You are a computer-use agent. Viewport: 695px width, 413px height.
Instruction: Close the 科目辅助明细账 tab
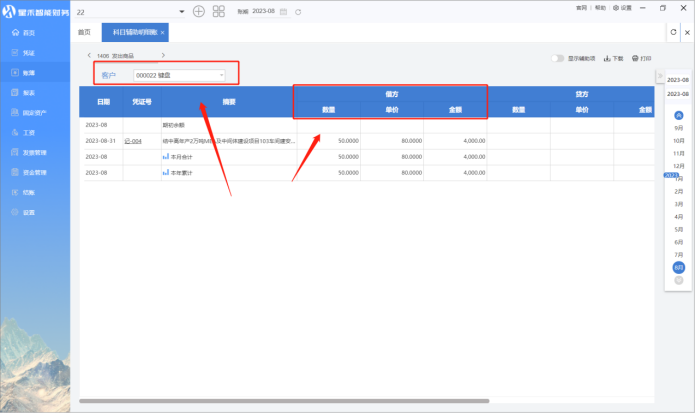click(x=162, y=33)
